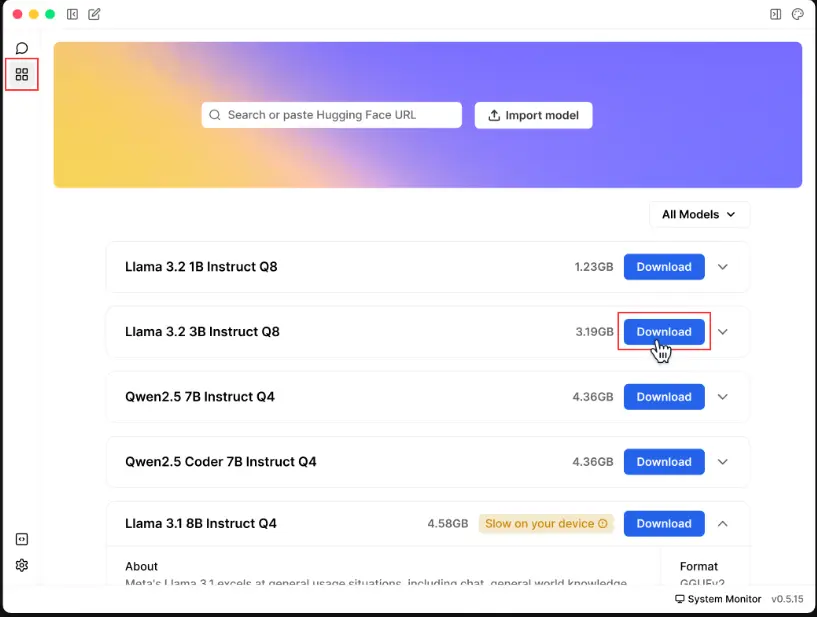Download Qwen2.5 Coder 7B Instruct Q4
Image resolution: width=817 pixels, height=617 pixels.
pos(664,462)
